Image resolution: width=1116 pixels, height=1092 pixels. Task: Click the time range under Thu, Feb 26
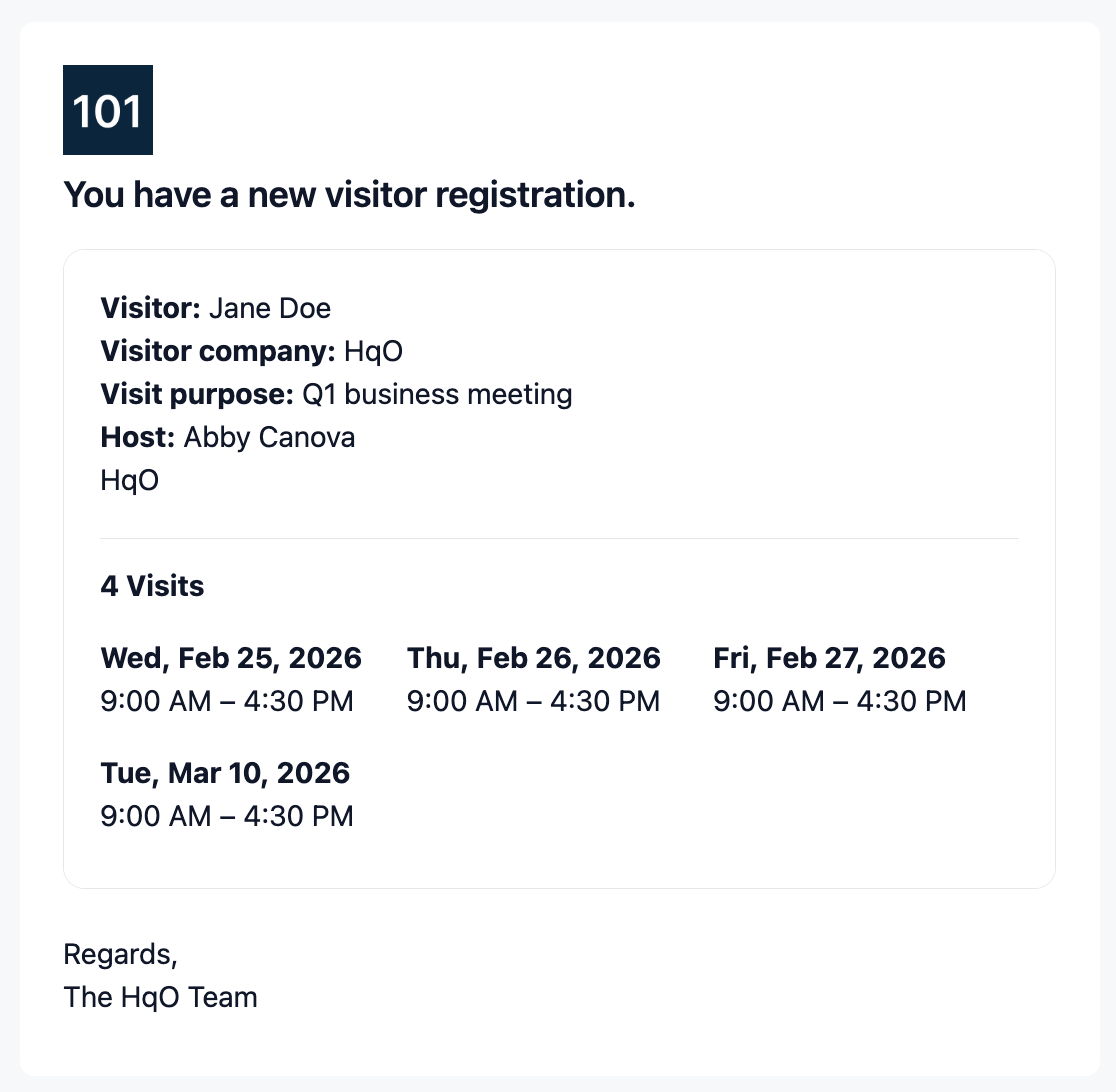pyautogui.click(x=533, y=701)
